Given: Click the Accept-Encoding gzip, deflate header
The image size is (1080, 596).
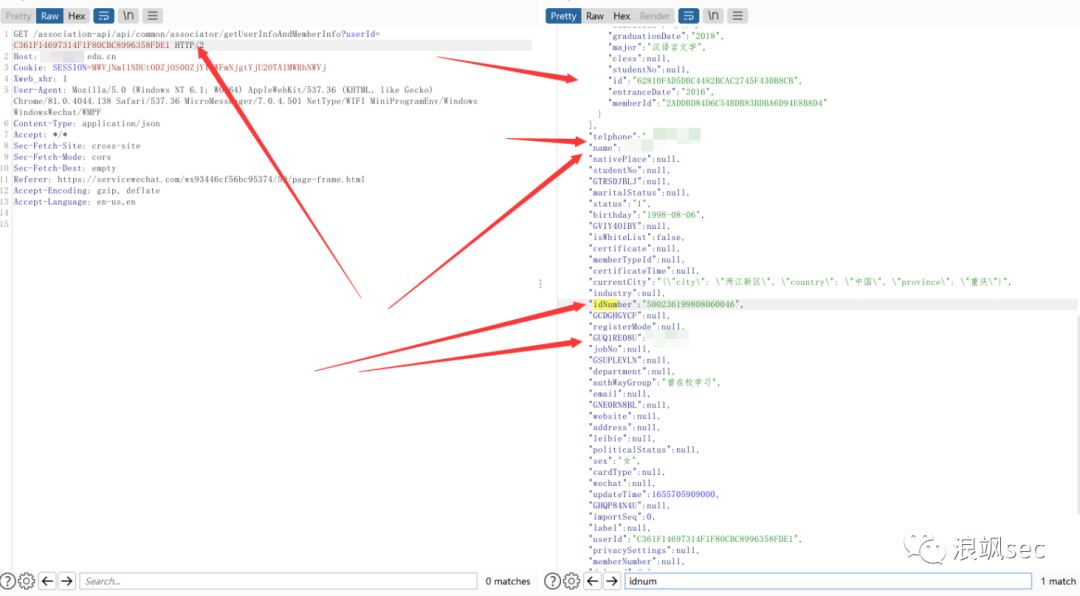Looking at the screenshot, I should 86,191.
